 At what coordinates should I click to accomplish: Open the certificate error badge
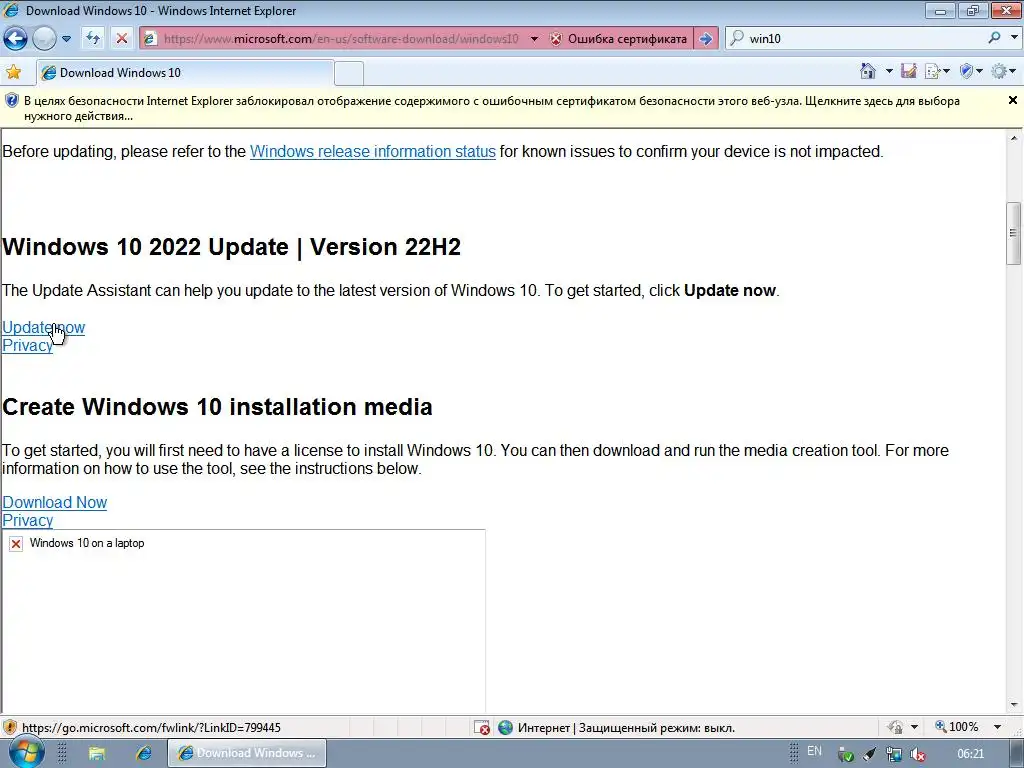click(x=618, y=39)
